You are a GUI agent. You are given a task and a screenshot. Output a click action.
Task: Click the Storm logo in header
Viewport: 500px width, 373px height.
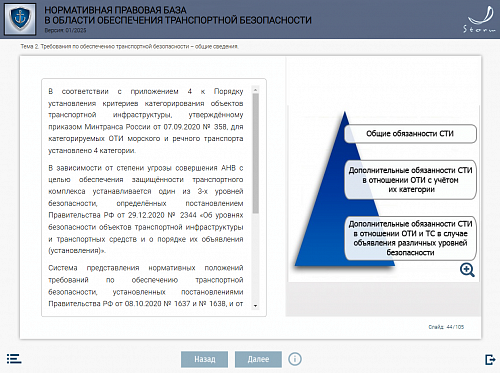[x=480, y=19]
